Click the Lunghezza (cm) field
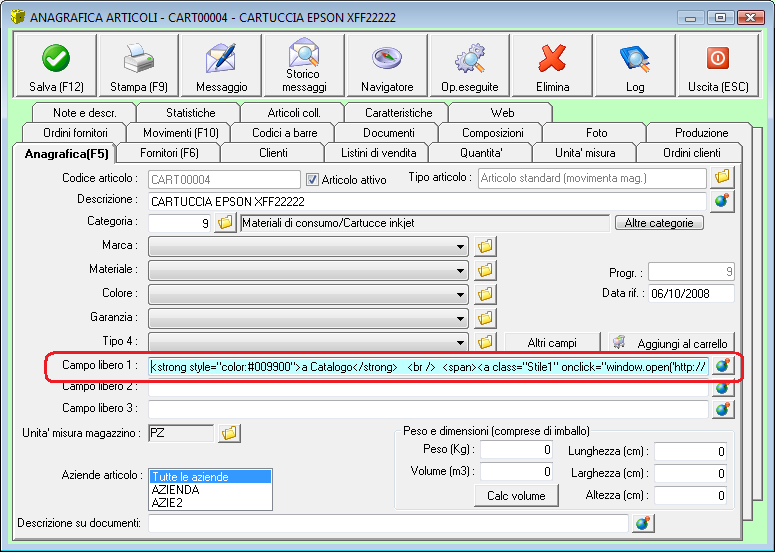This screenshot has height=552, width=775. (x=690, y=451)
